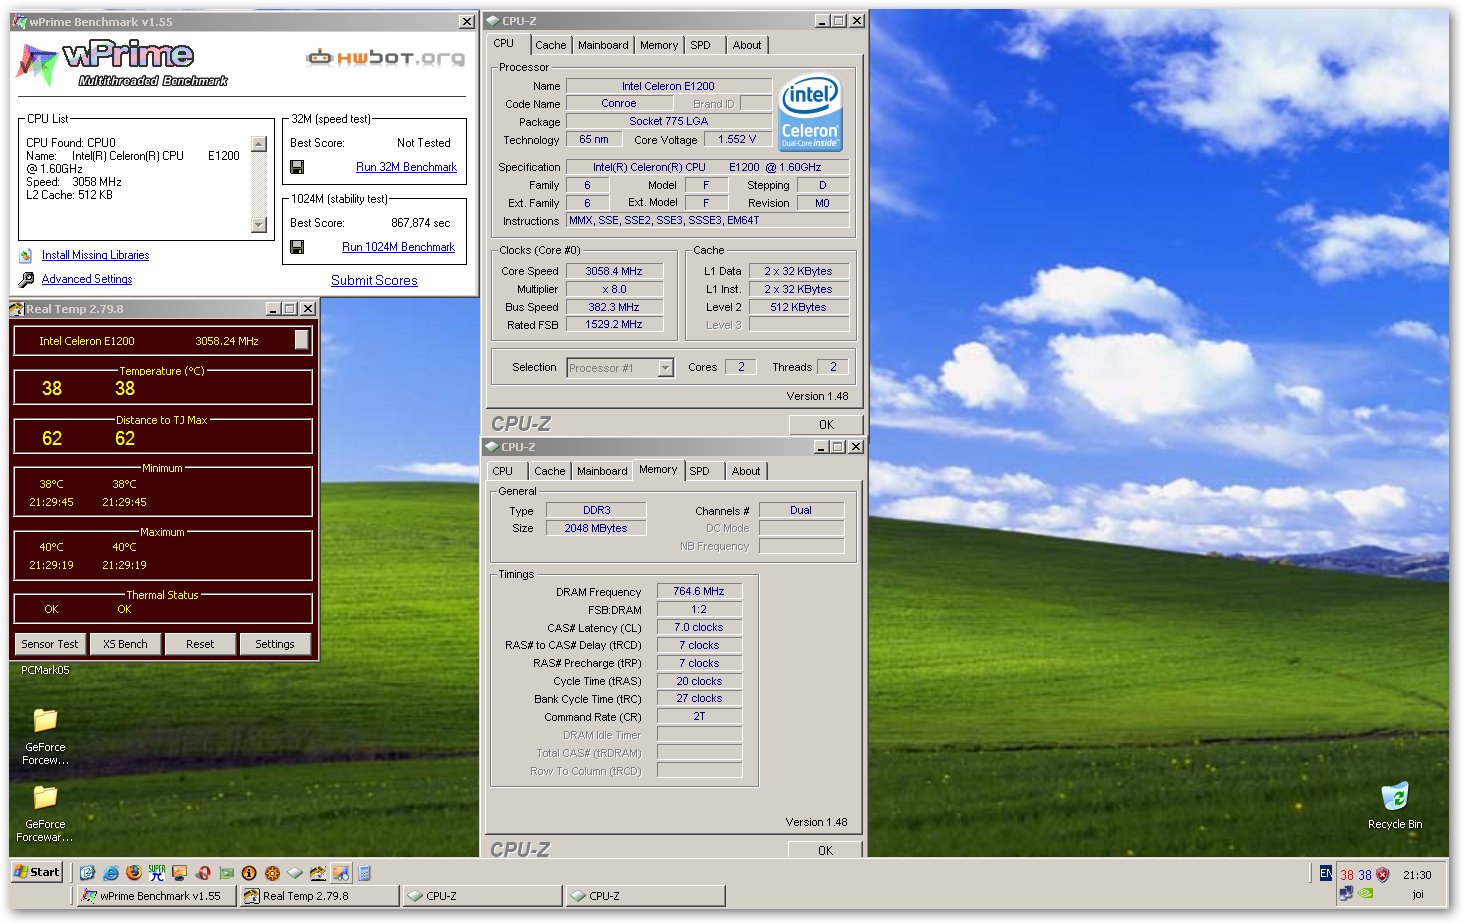The image size is (1463, 923).
Task: Click OK in the upper CPU-Z window
Action: tap(826, 424)
